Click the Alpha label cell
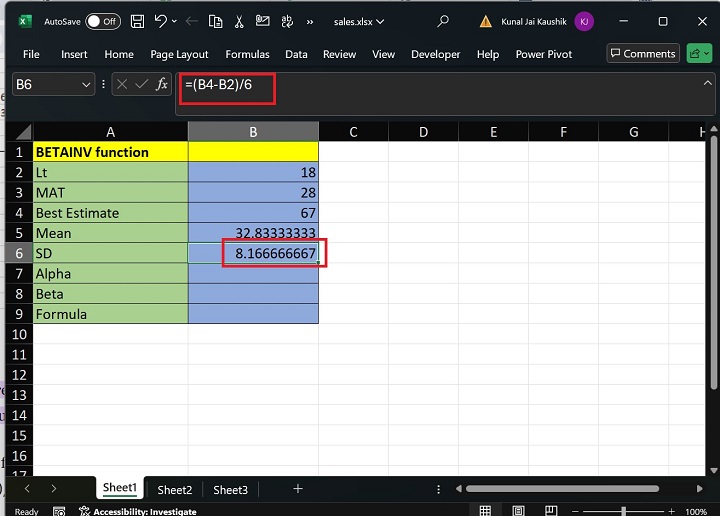Screen dimensions: 720x516 pyautogui.click(x=110, y=274)
